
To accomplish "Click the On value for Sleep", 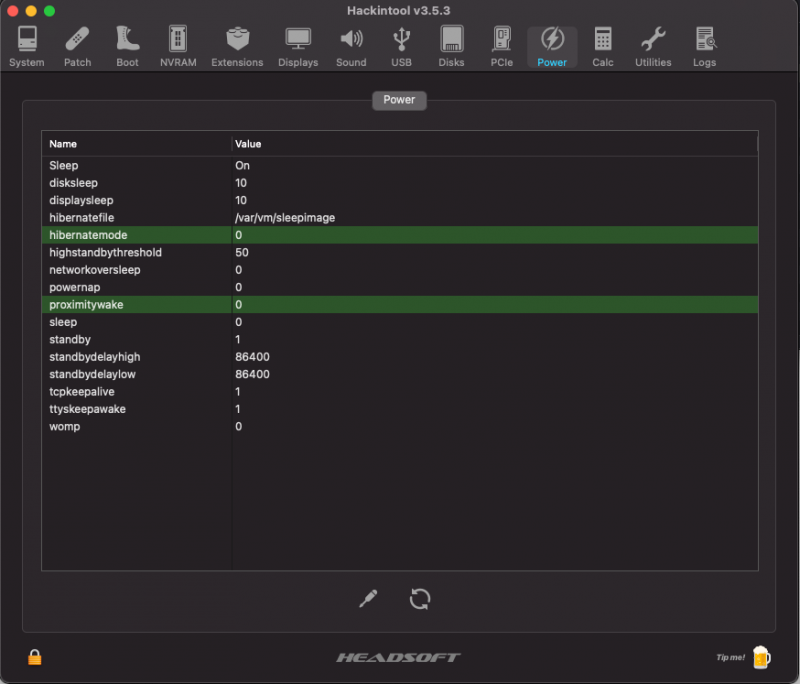I will coord(242,165).
